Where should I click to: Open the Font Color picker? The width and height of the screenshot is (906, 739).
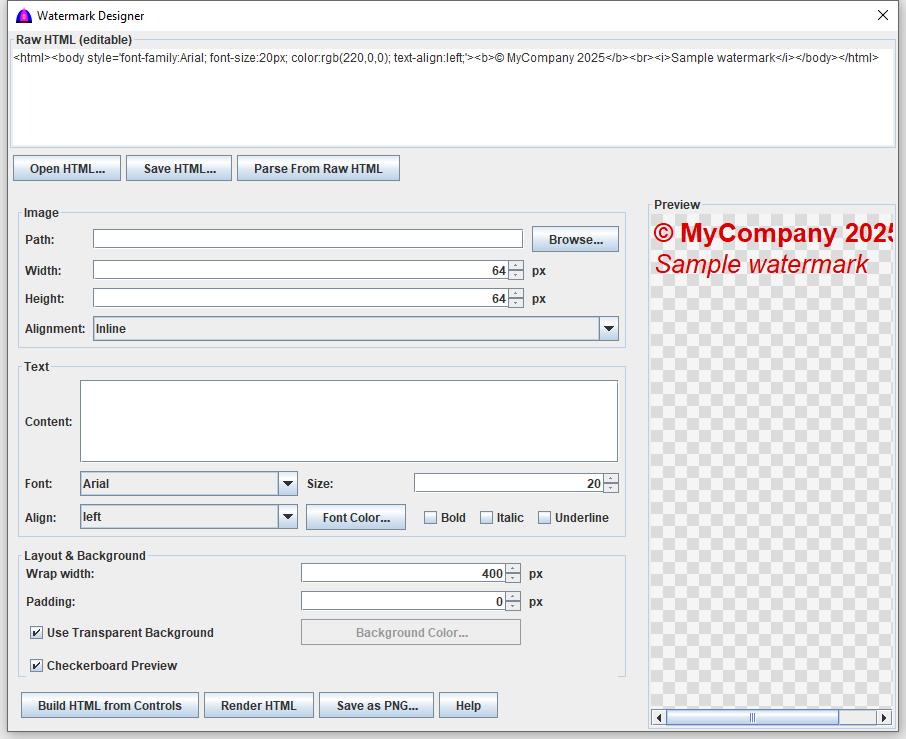355,517
